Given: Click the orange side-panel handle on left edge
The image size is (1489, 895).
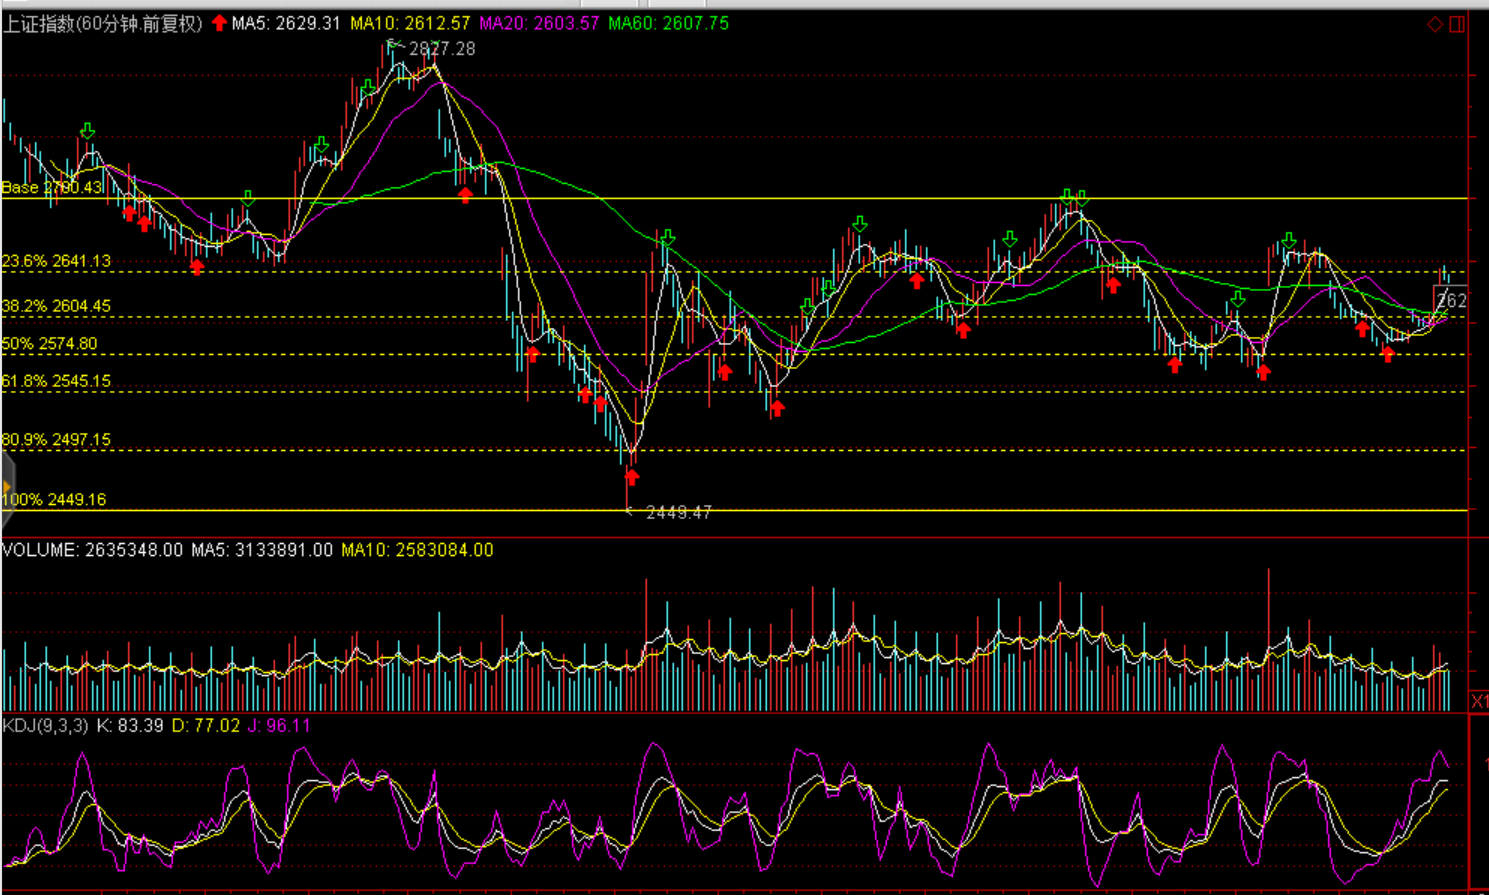Looking at the screenshot, I should (x=7, y=488).
